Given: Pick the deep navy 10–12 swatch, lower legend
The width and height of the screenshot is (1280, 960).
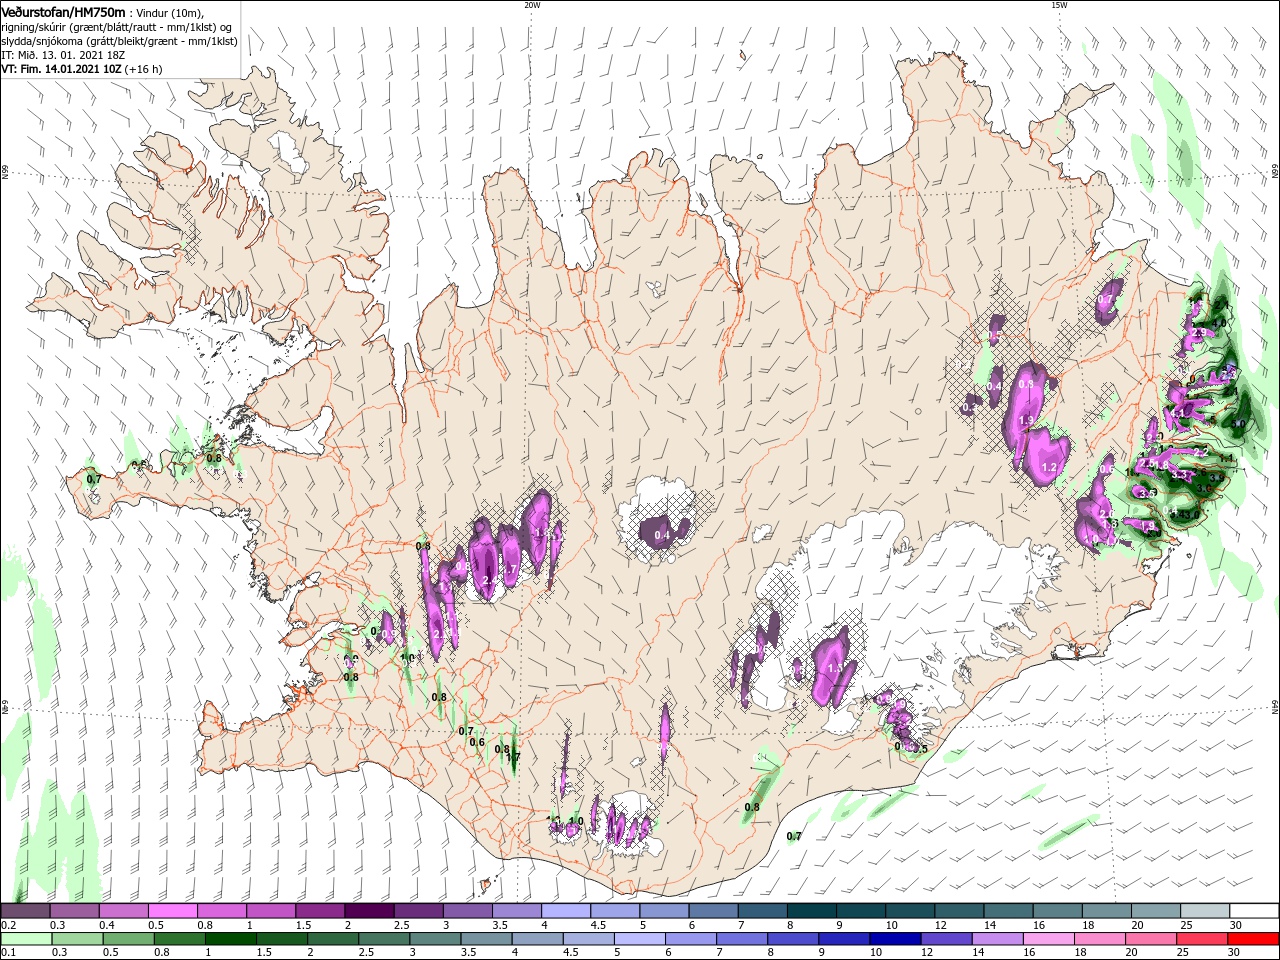Looking at the screenshot, I should point(896,939).
